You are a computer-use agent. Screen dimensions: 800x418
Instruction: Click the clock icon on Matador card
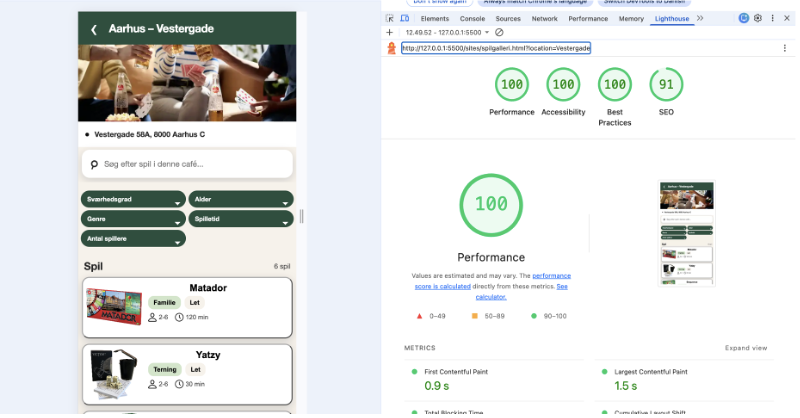[179, 317]
